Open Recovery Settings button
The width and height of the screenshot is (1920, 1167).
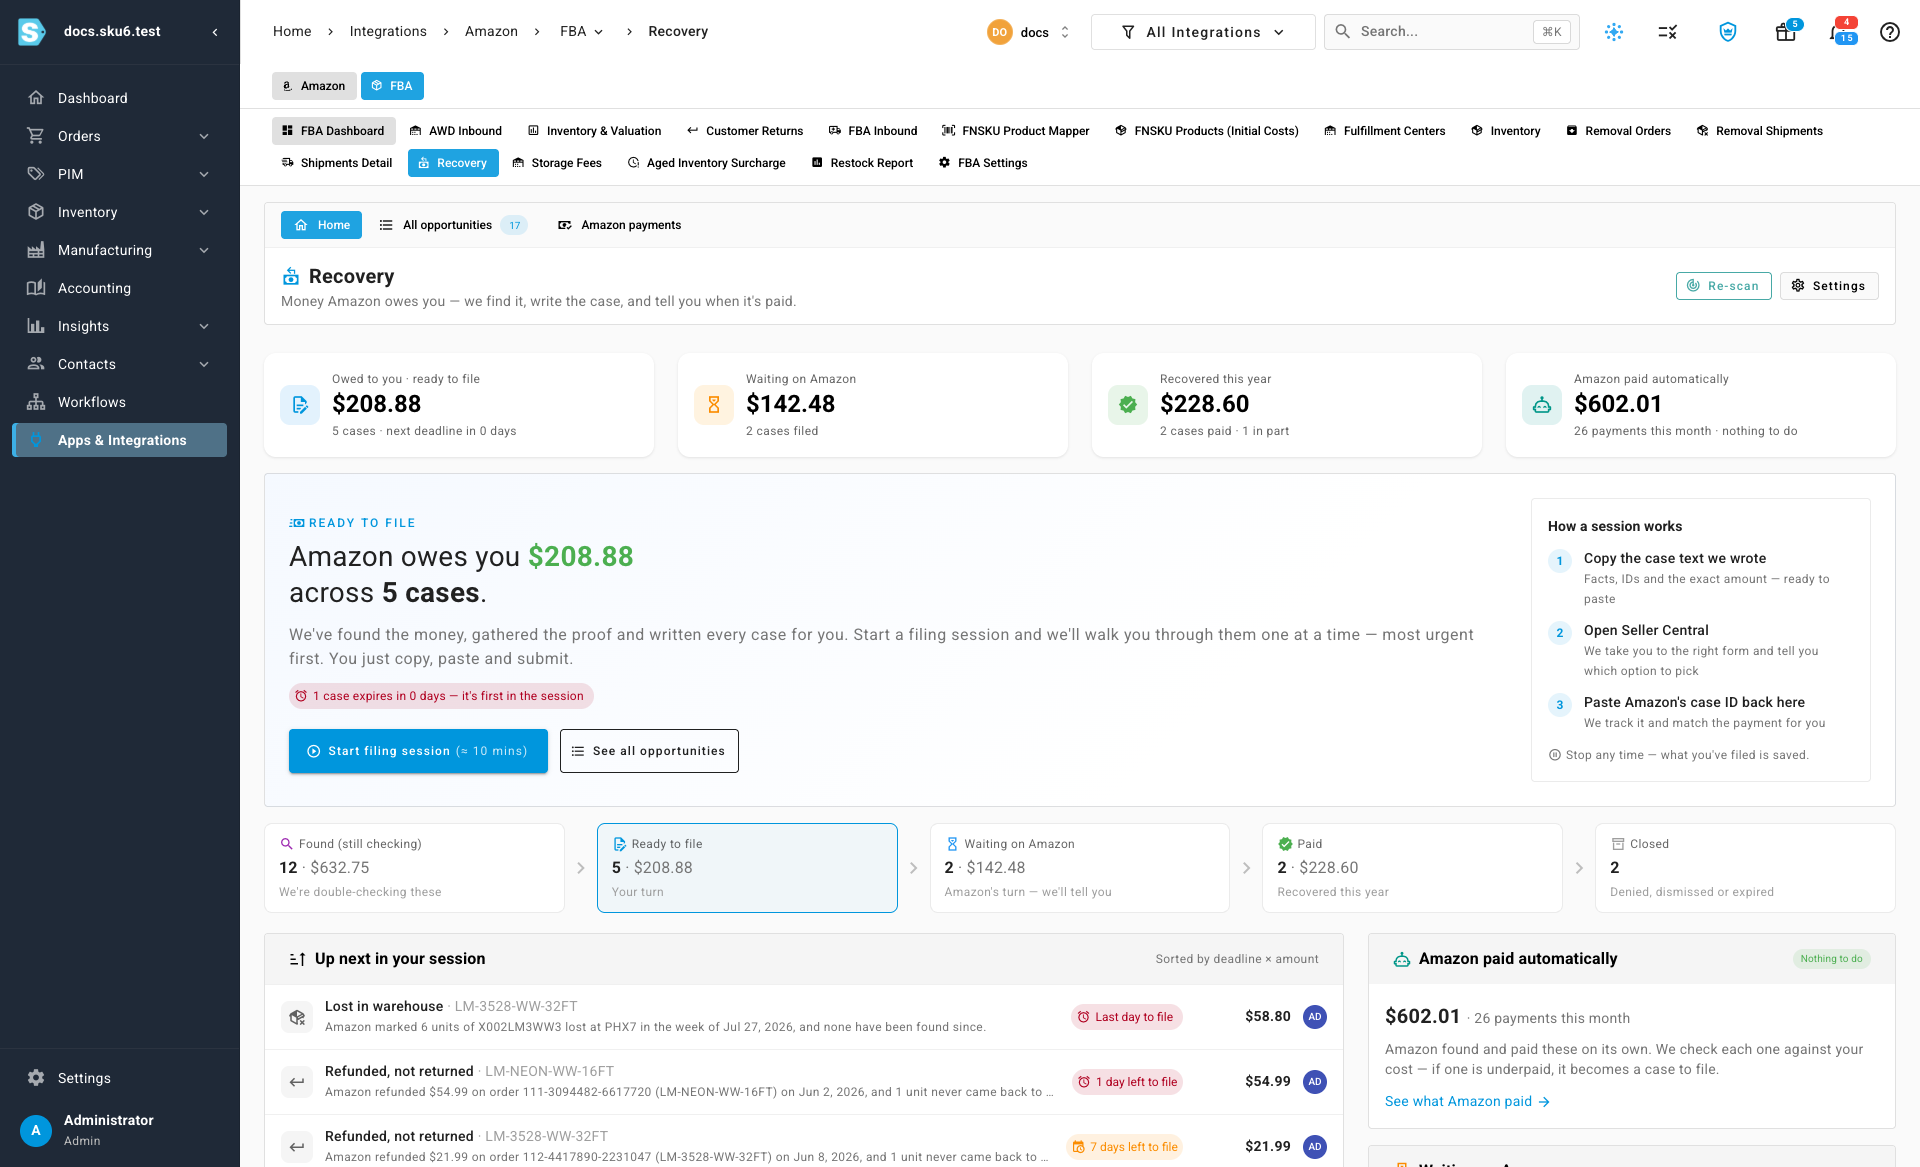(1829, 286)
